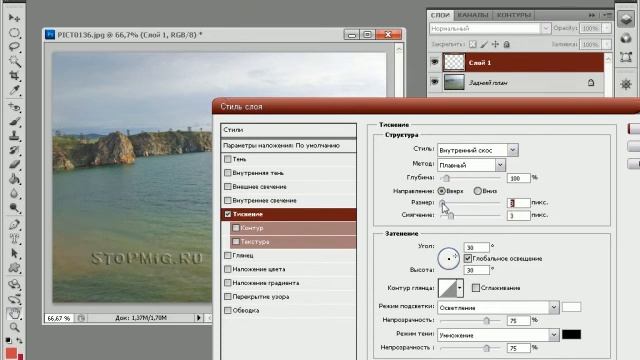This screenshot has height=360, width=640.
Task: Select the Brush tool
Action: tap(14, 122)
